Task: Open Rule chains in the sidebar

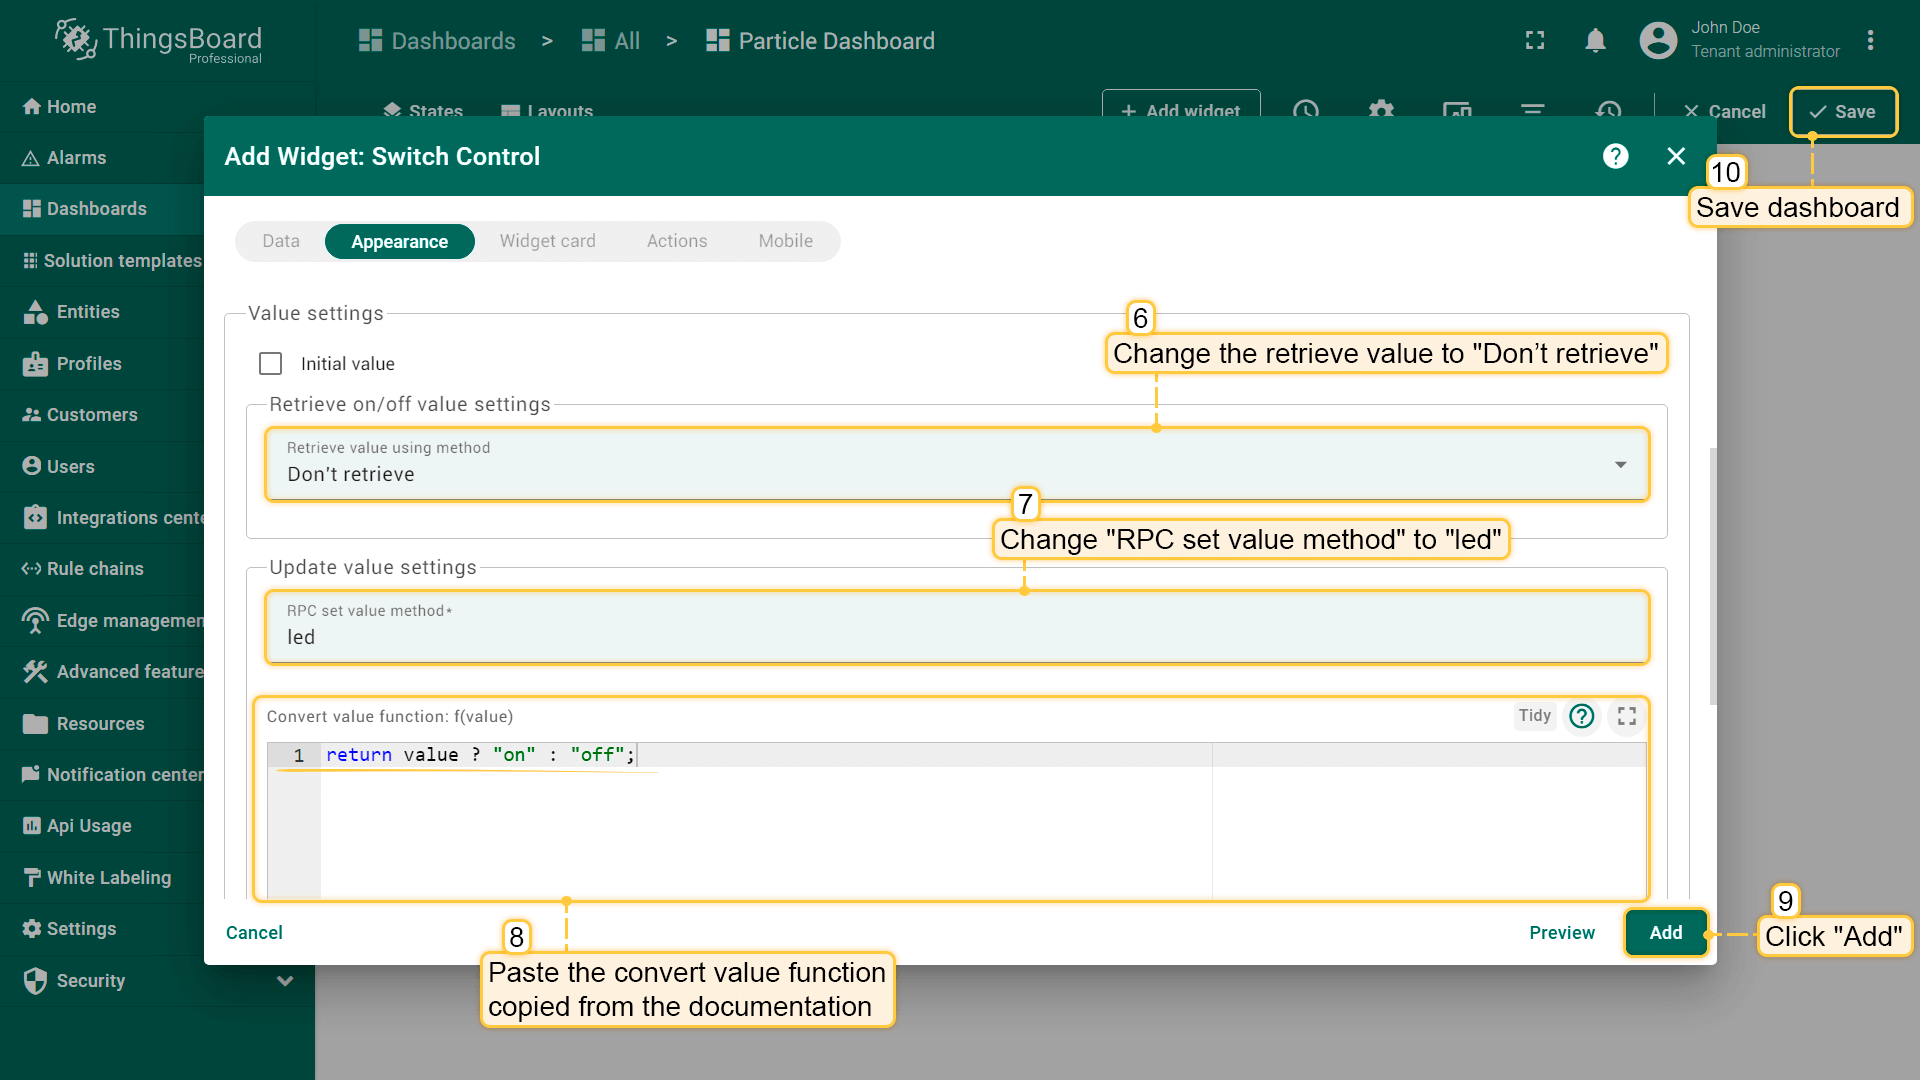Action: click(x=95, y=568)
